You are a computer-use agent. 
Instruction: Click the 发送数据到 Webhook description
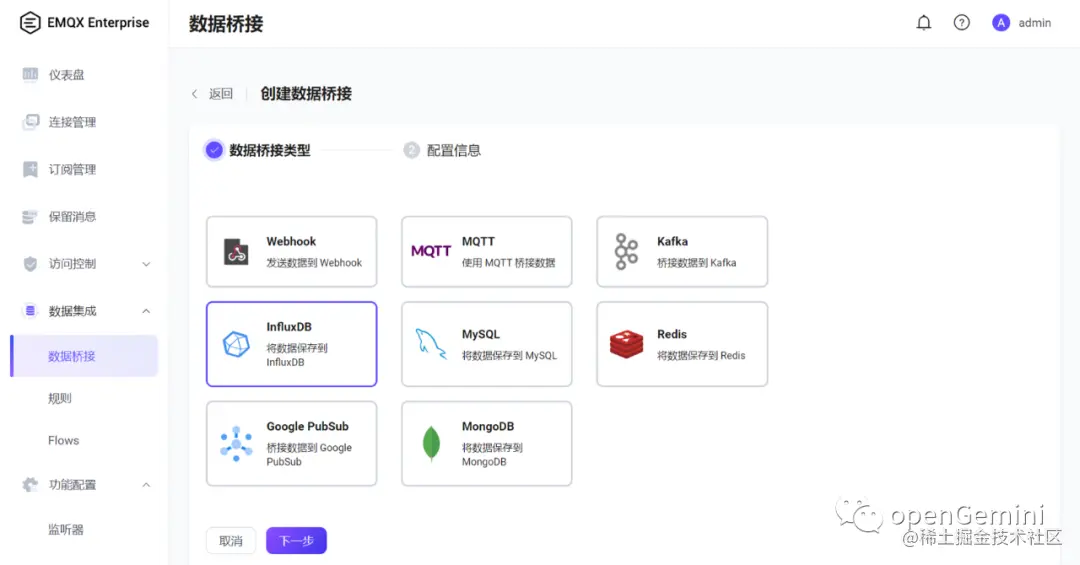(x=314, y=263)
